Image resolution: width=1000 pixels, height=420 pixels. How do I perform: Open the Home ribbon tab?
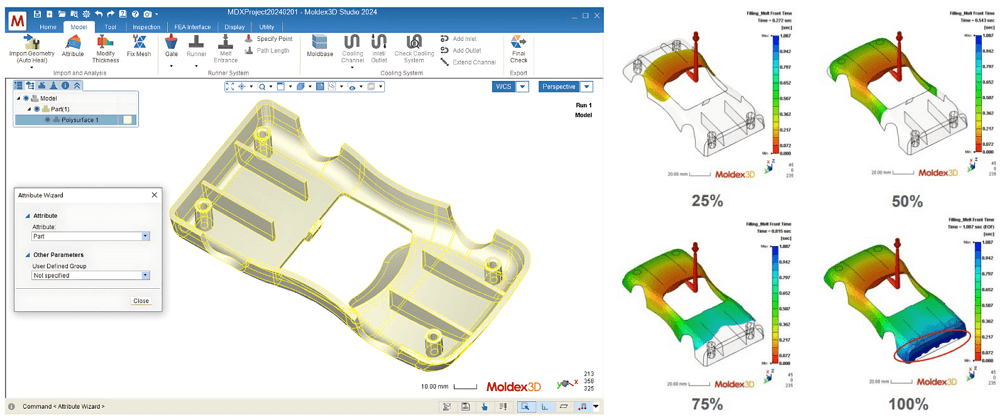click(48, 27)
